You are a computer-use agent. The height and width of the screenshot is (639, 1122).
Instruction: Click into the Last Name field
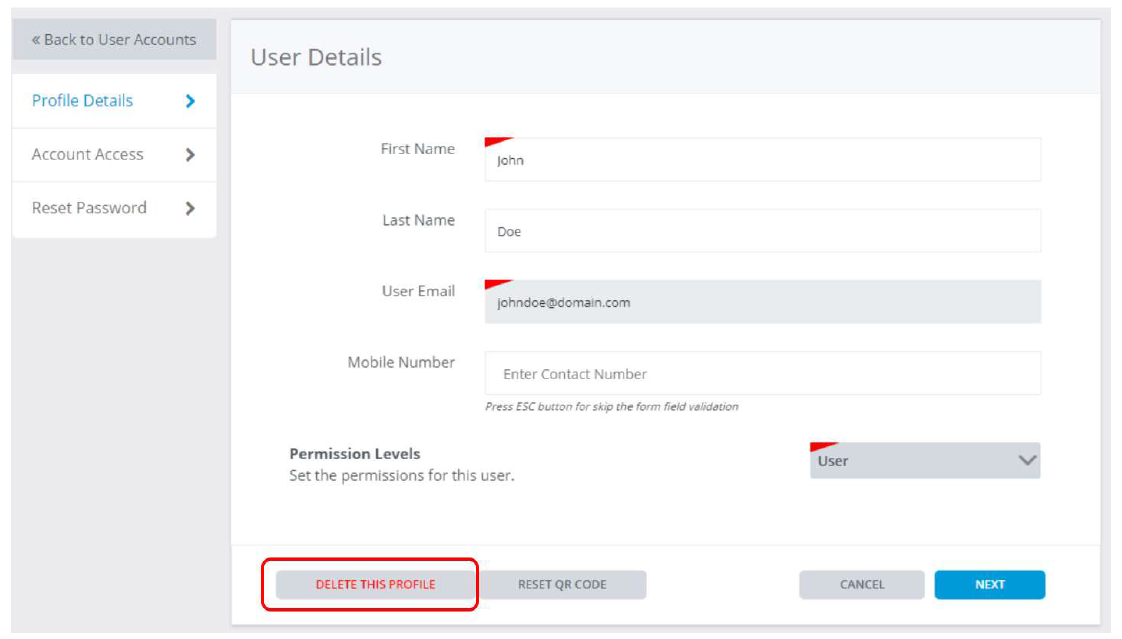(x=763, y=230)
